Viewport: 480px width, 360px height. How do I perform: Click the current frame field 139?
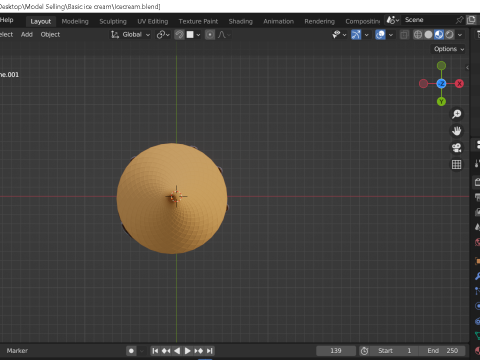coord(336,351)
